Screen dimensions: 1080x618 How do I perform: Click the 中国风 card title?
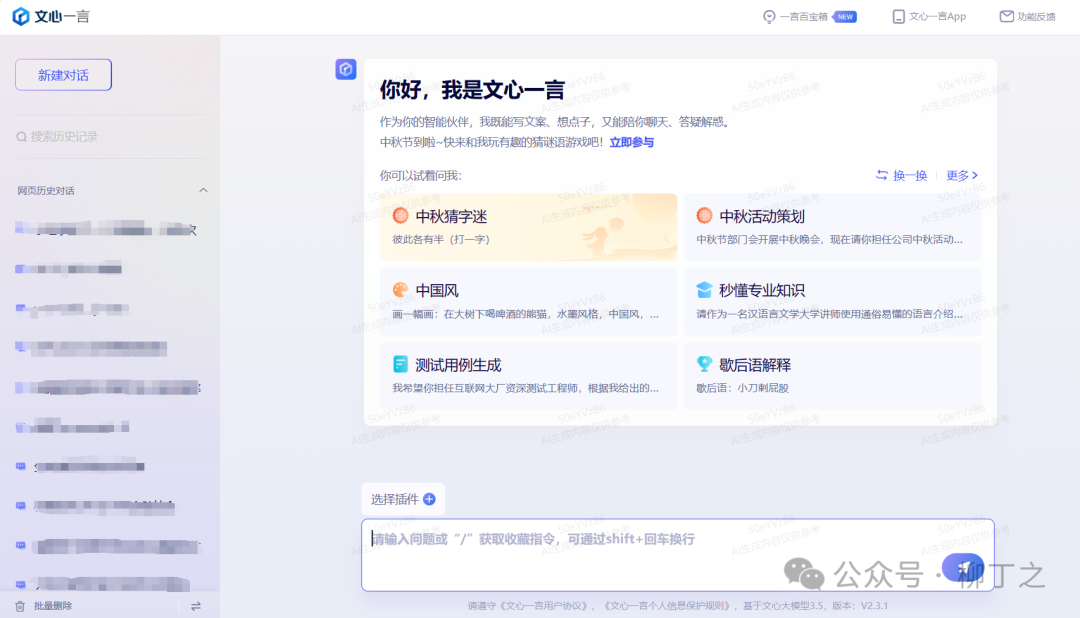point(437,291)
